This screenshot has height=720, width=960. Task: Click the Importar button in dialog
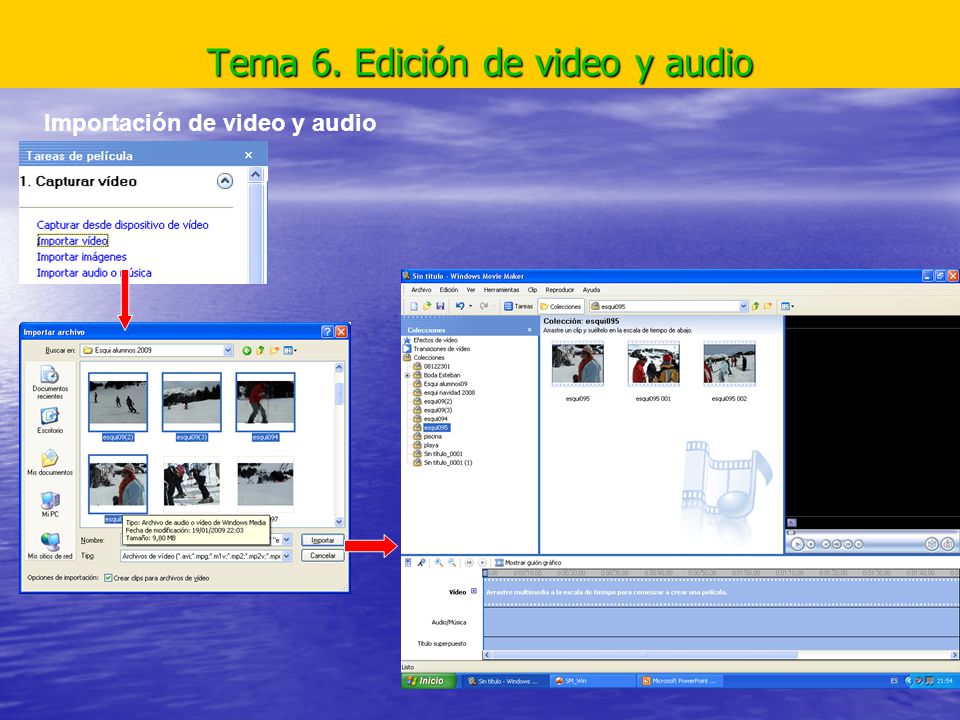pyautogui.click(x=323, y=540)
